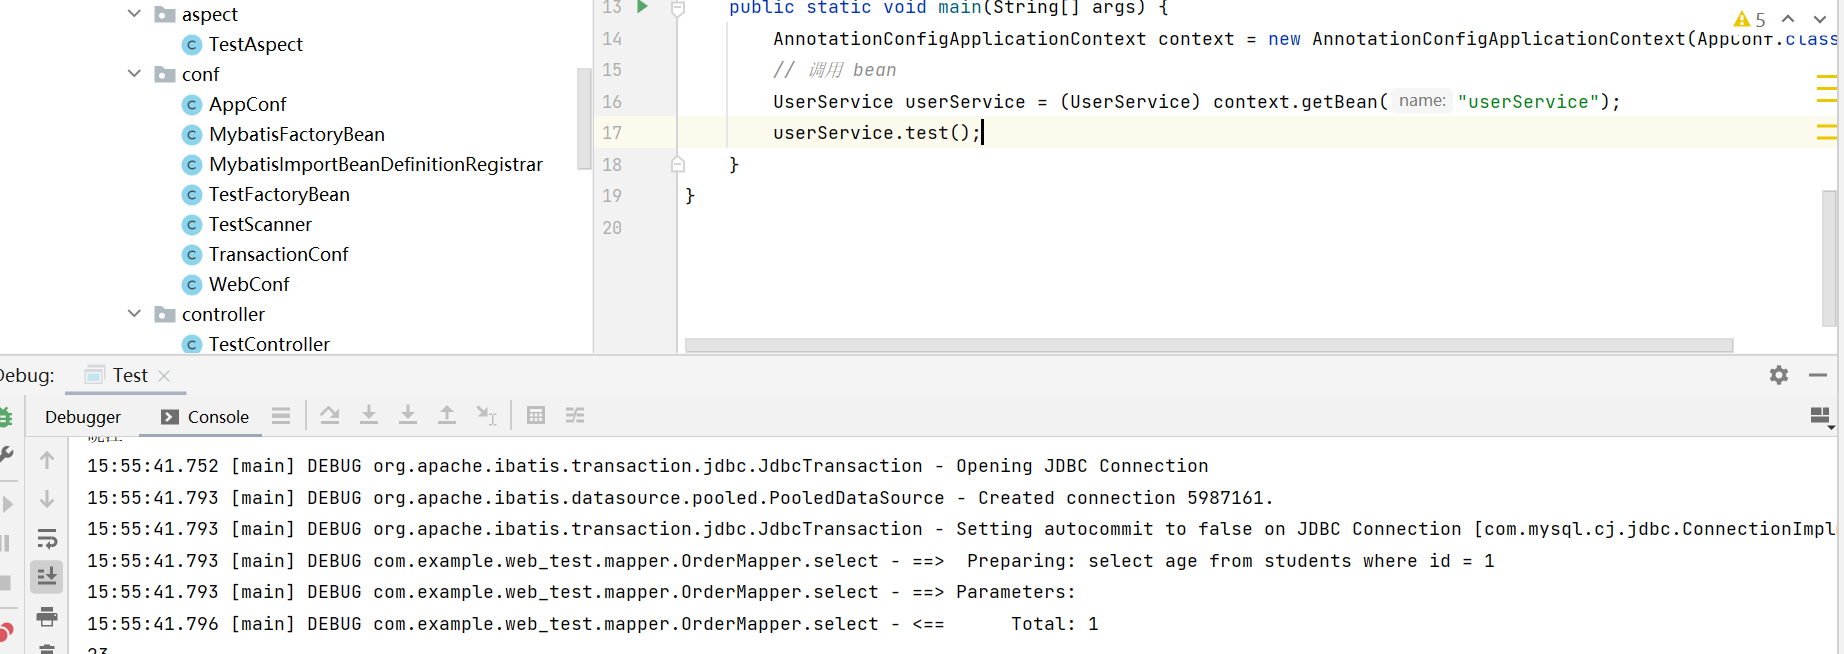Viewport: 1844px width, 654px height.
Task: Switch to the Debugger tab
Action: [x=83, y=417]
